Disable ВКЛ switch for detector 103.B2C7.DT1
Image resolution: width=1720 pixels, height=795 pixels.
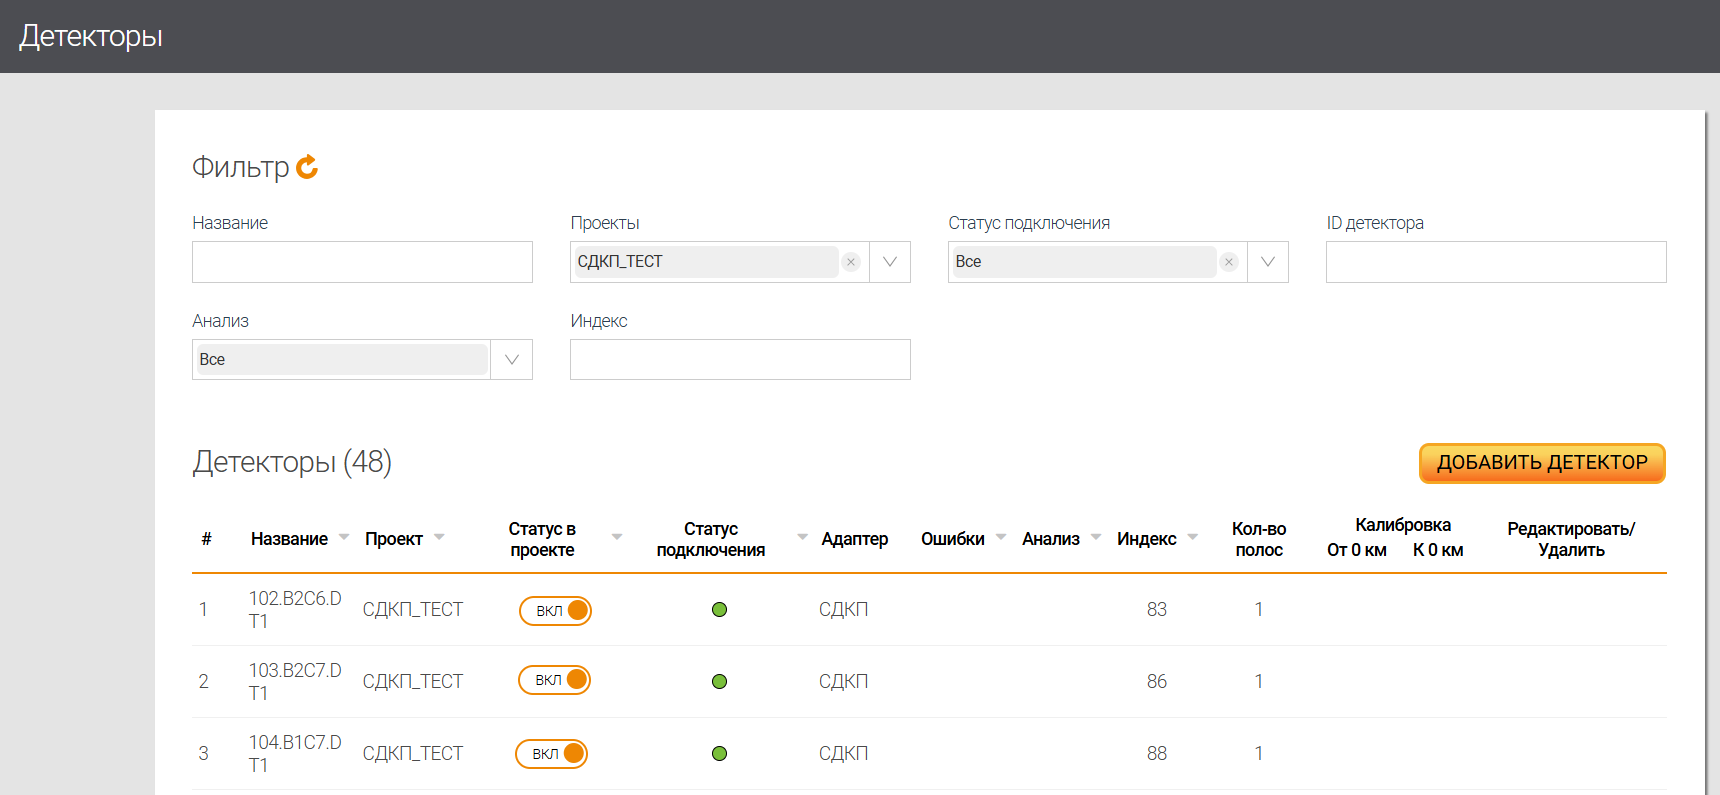[x=555, y=680]
